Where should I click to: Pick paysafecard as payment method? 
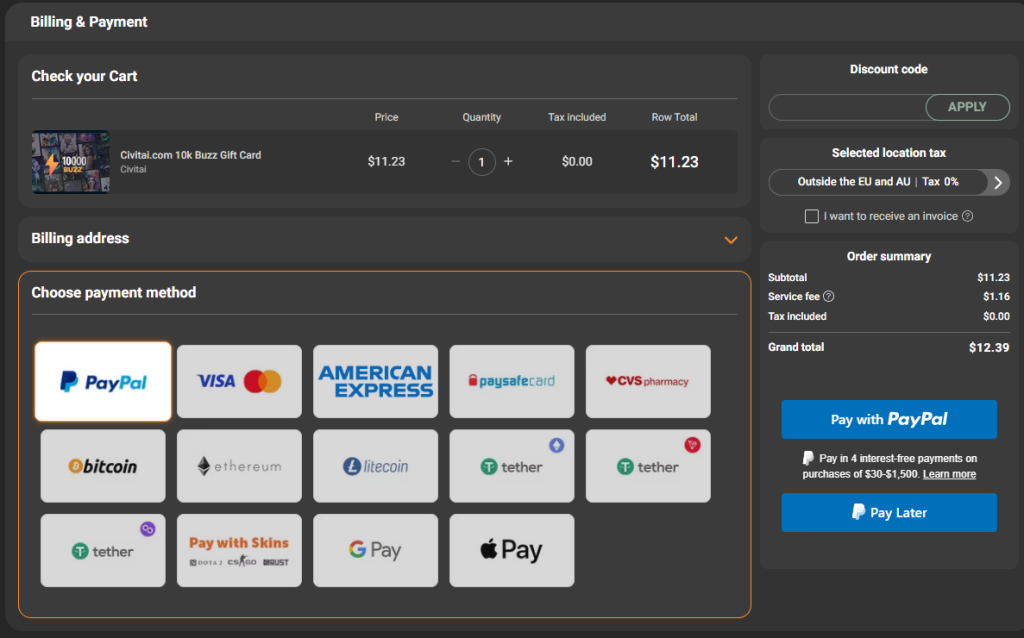point(512,381)
